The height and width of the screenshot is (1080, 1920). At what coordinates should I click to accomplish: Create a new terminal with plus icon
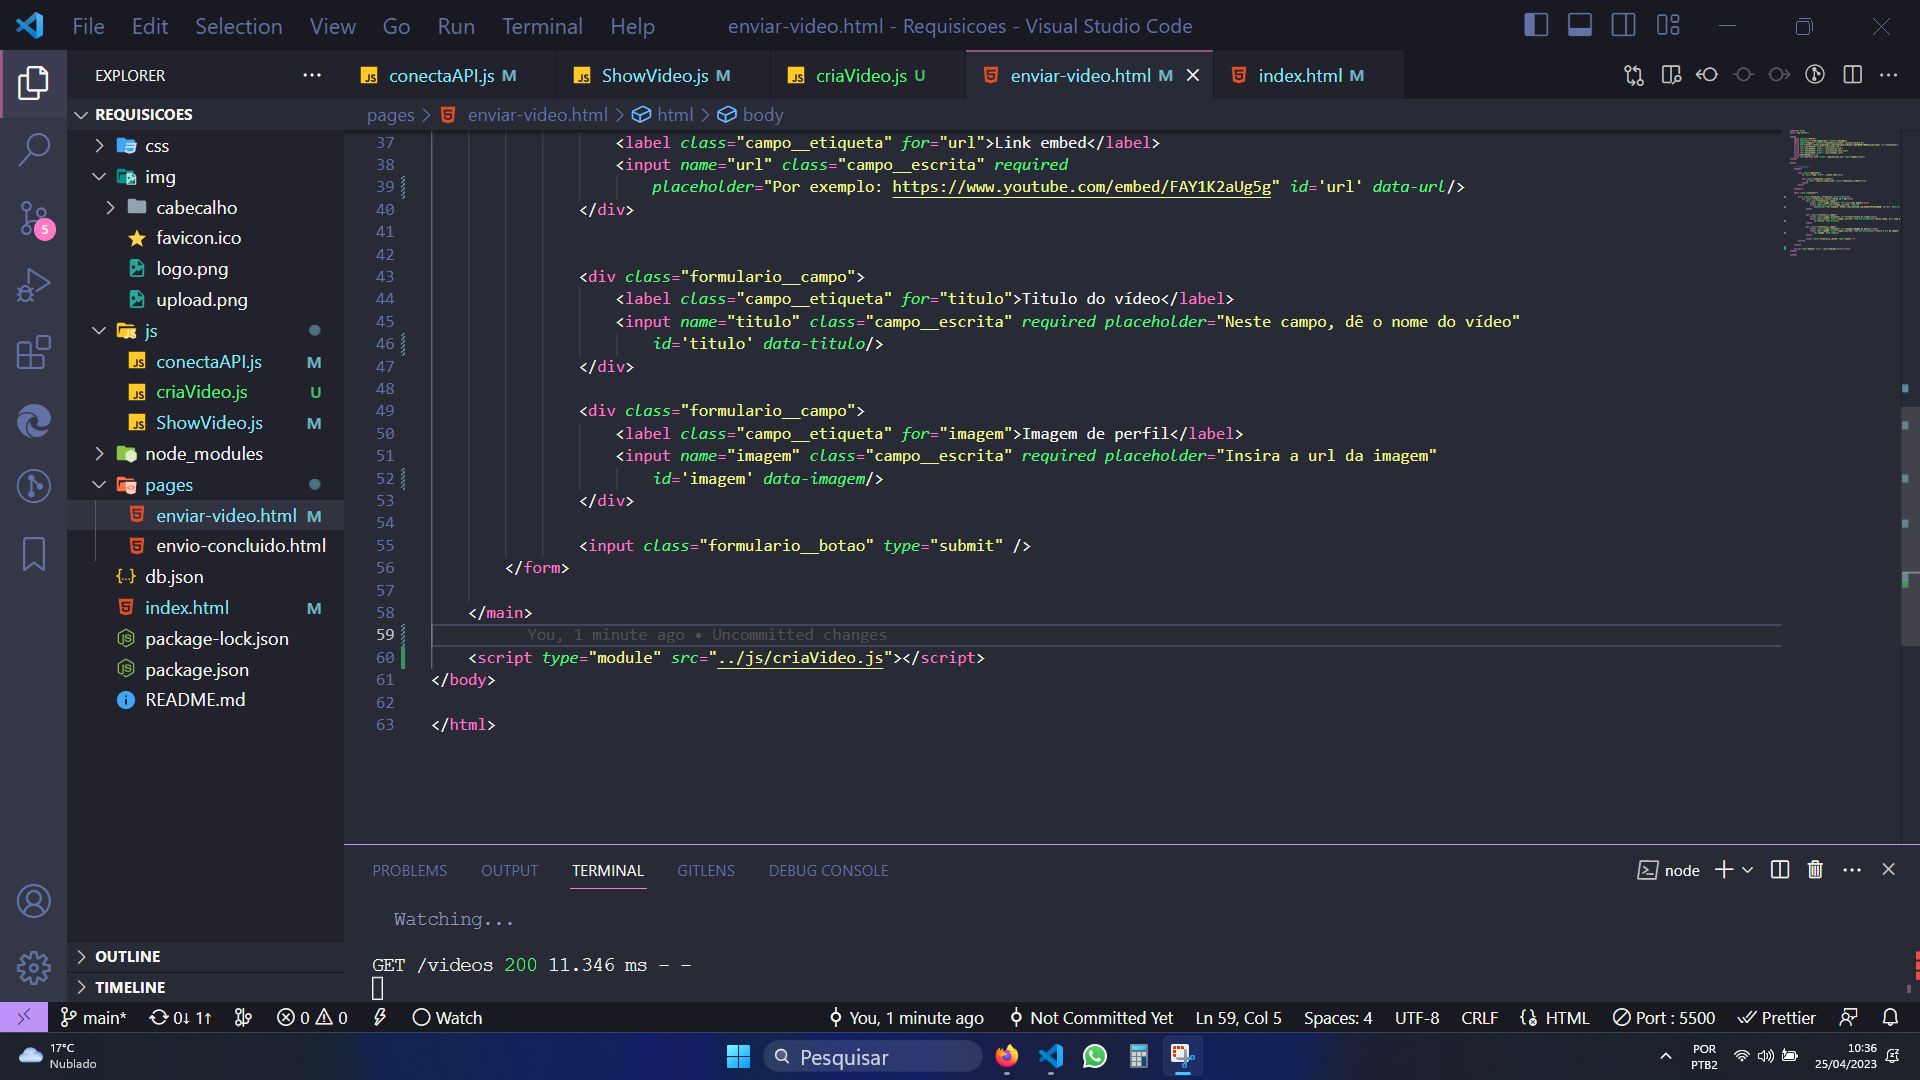pyautogui.click(x=1724, y=870)
